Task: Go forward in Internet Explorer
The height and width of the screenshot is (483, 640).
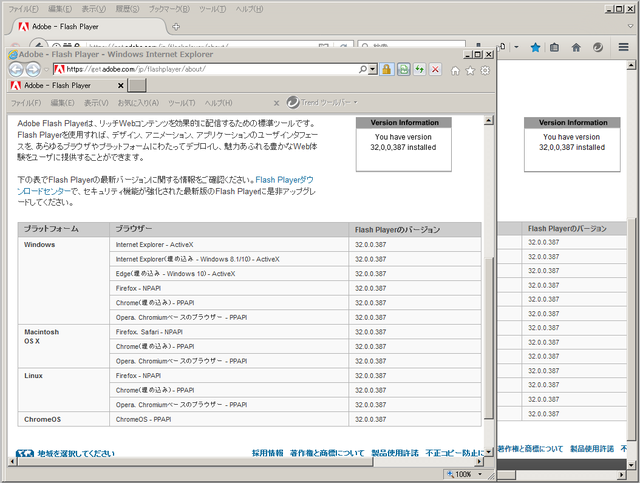Action: coord(33,70)
